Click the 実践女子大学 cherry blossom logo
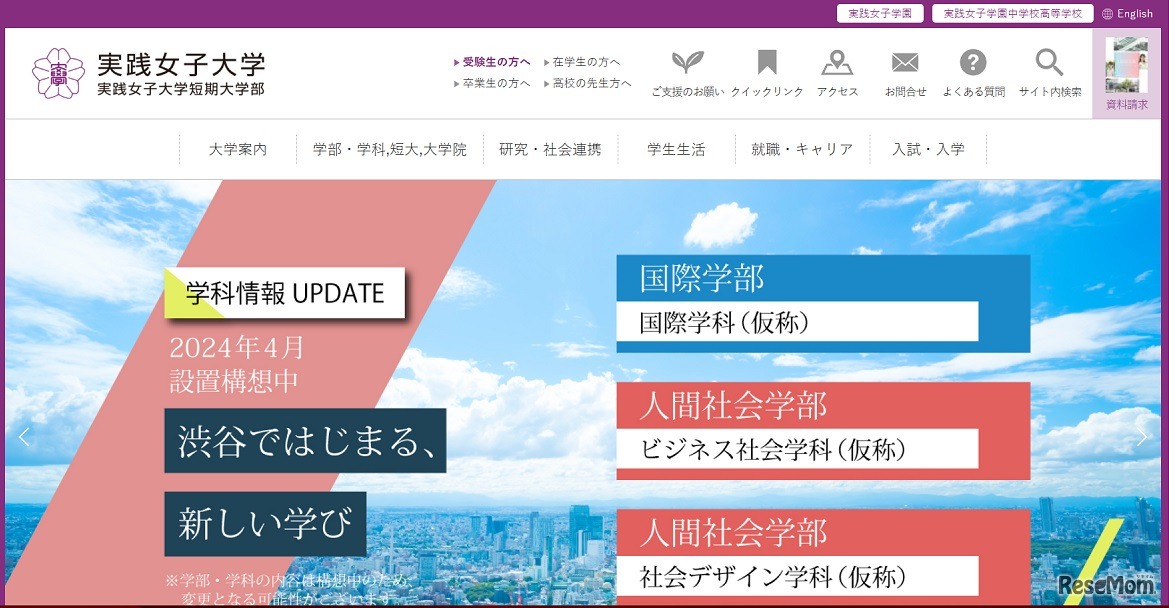 pyautogui.click(x=59, y=73)
